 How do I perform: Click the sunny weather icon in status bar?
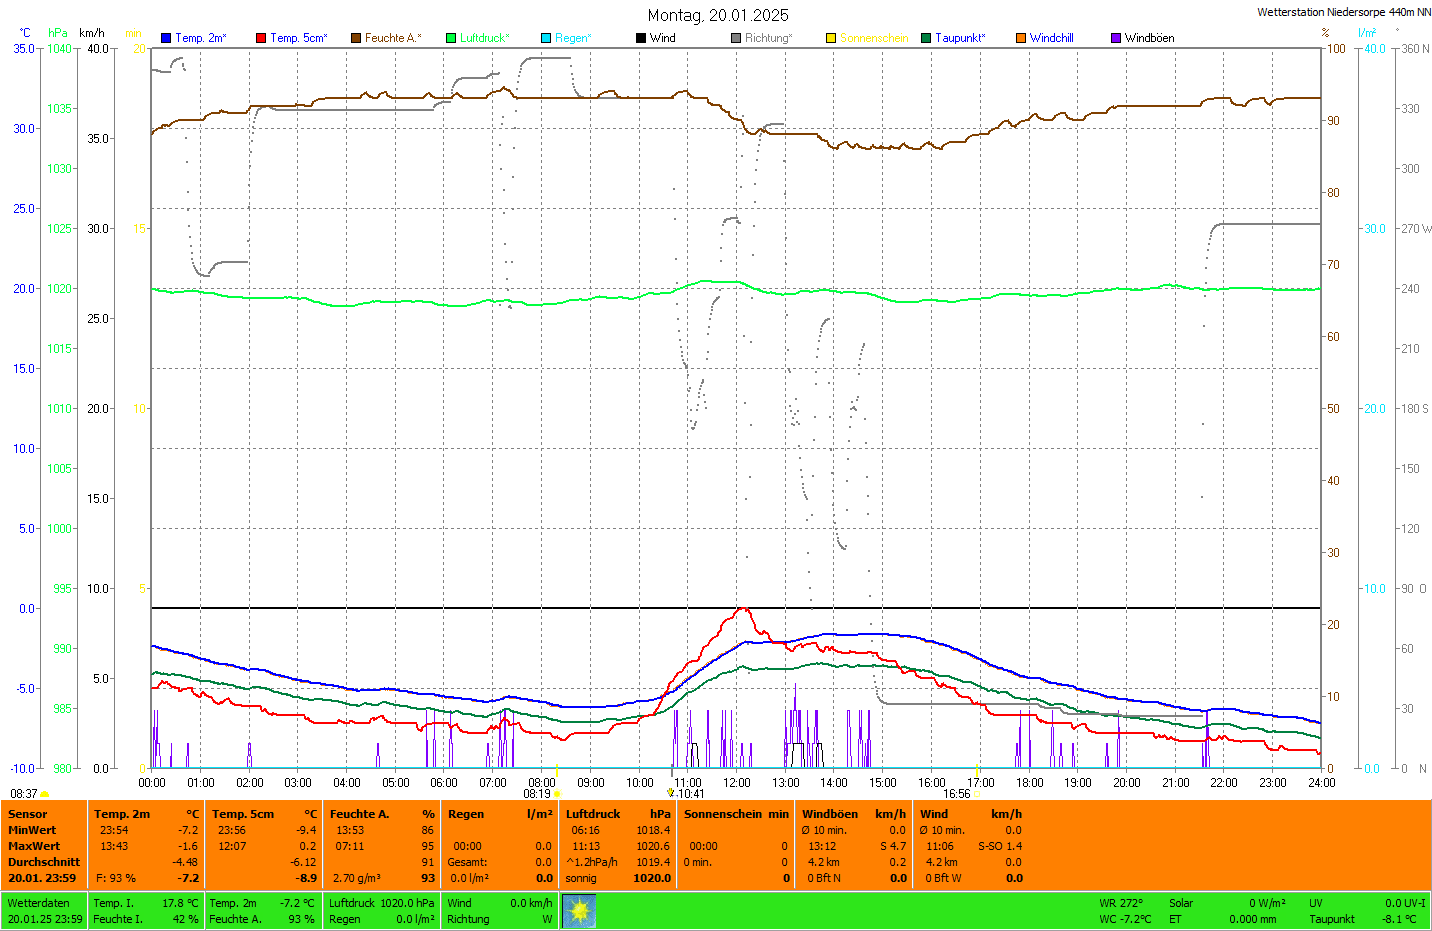(579, 911)
